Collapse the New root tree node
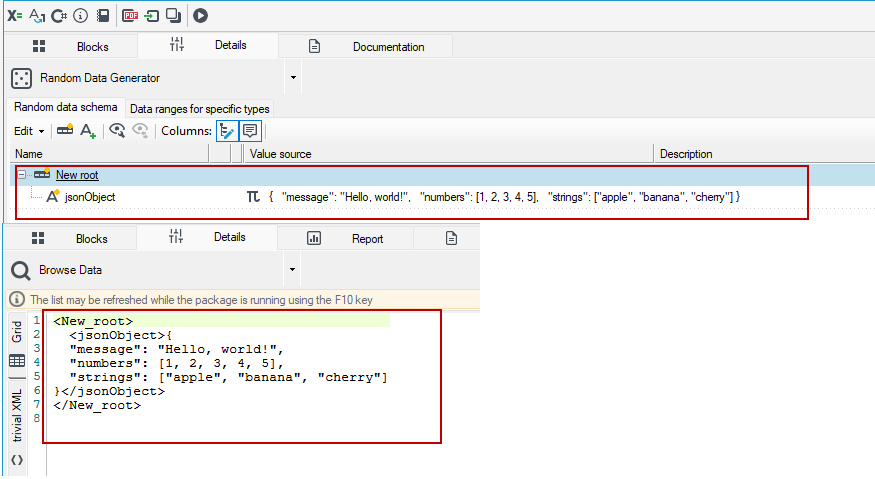 [21, 175]
